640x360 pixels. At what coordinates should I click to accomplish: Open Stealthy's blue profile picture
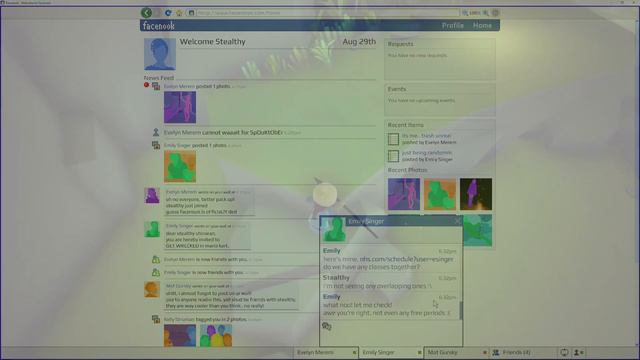(x=160, y=54)
